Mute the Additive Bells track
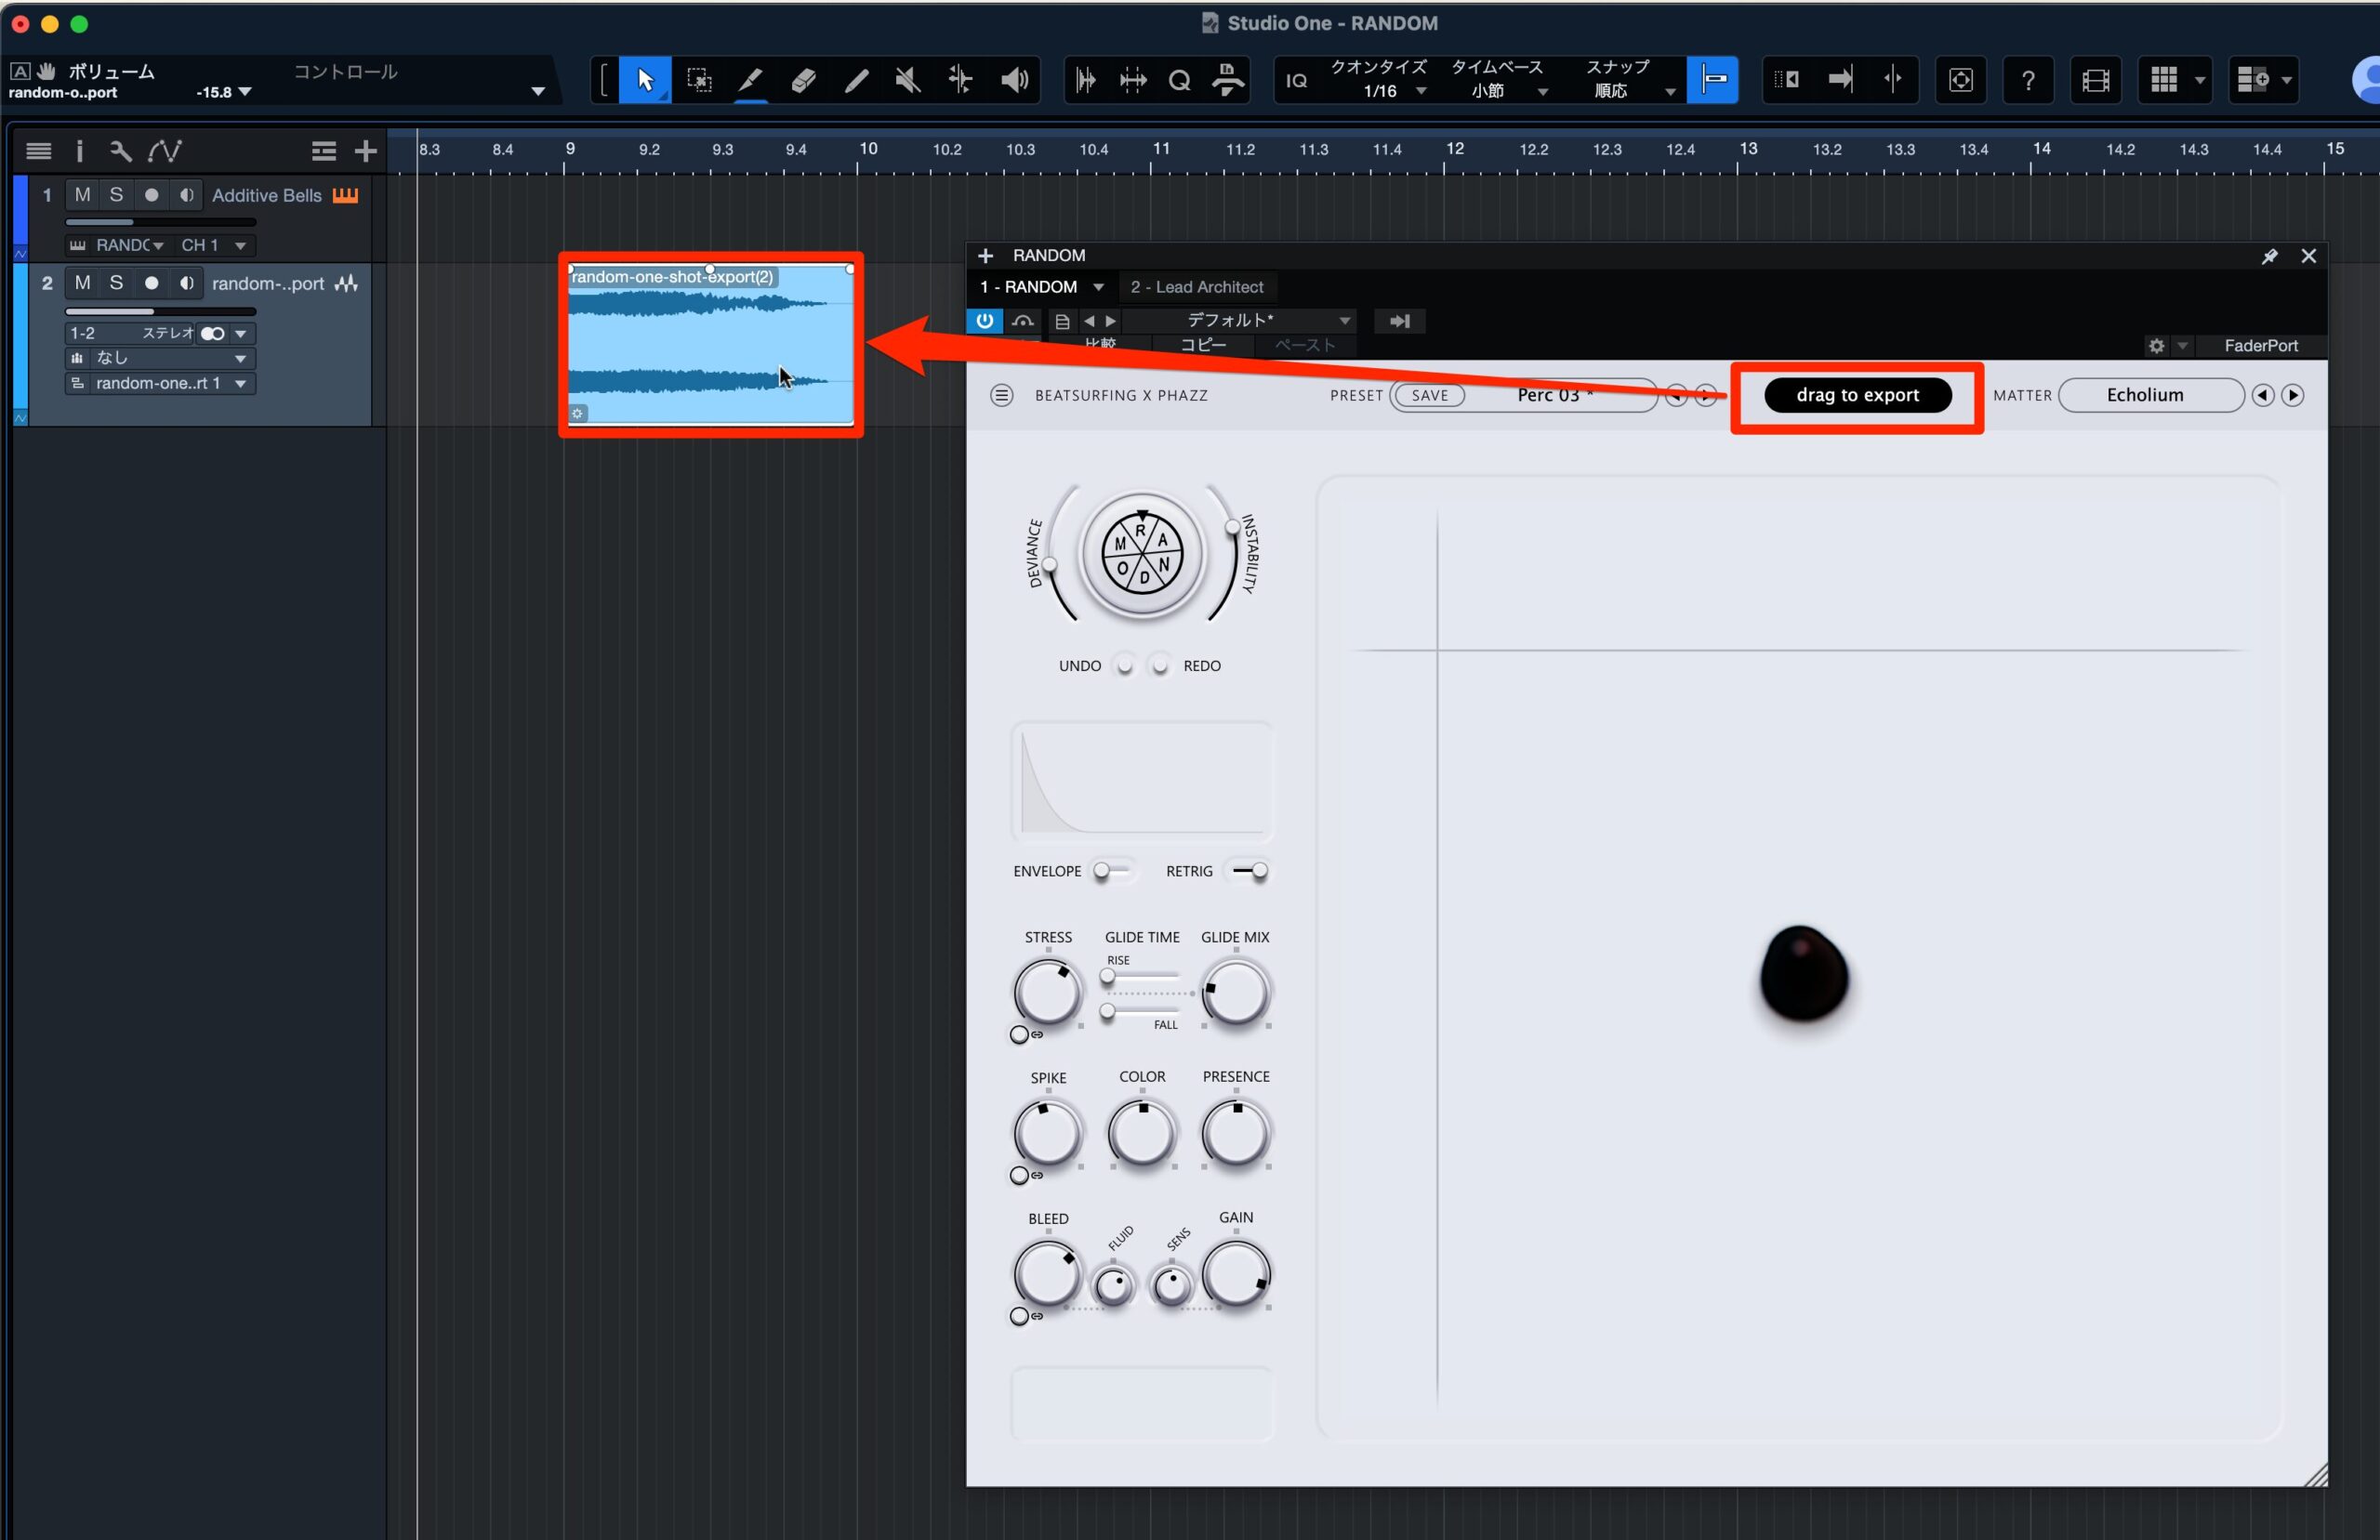 click(83, 195)
